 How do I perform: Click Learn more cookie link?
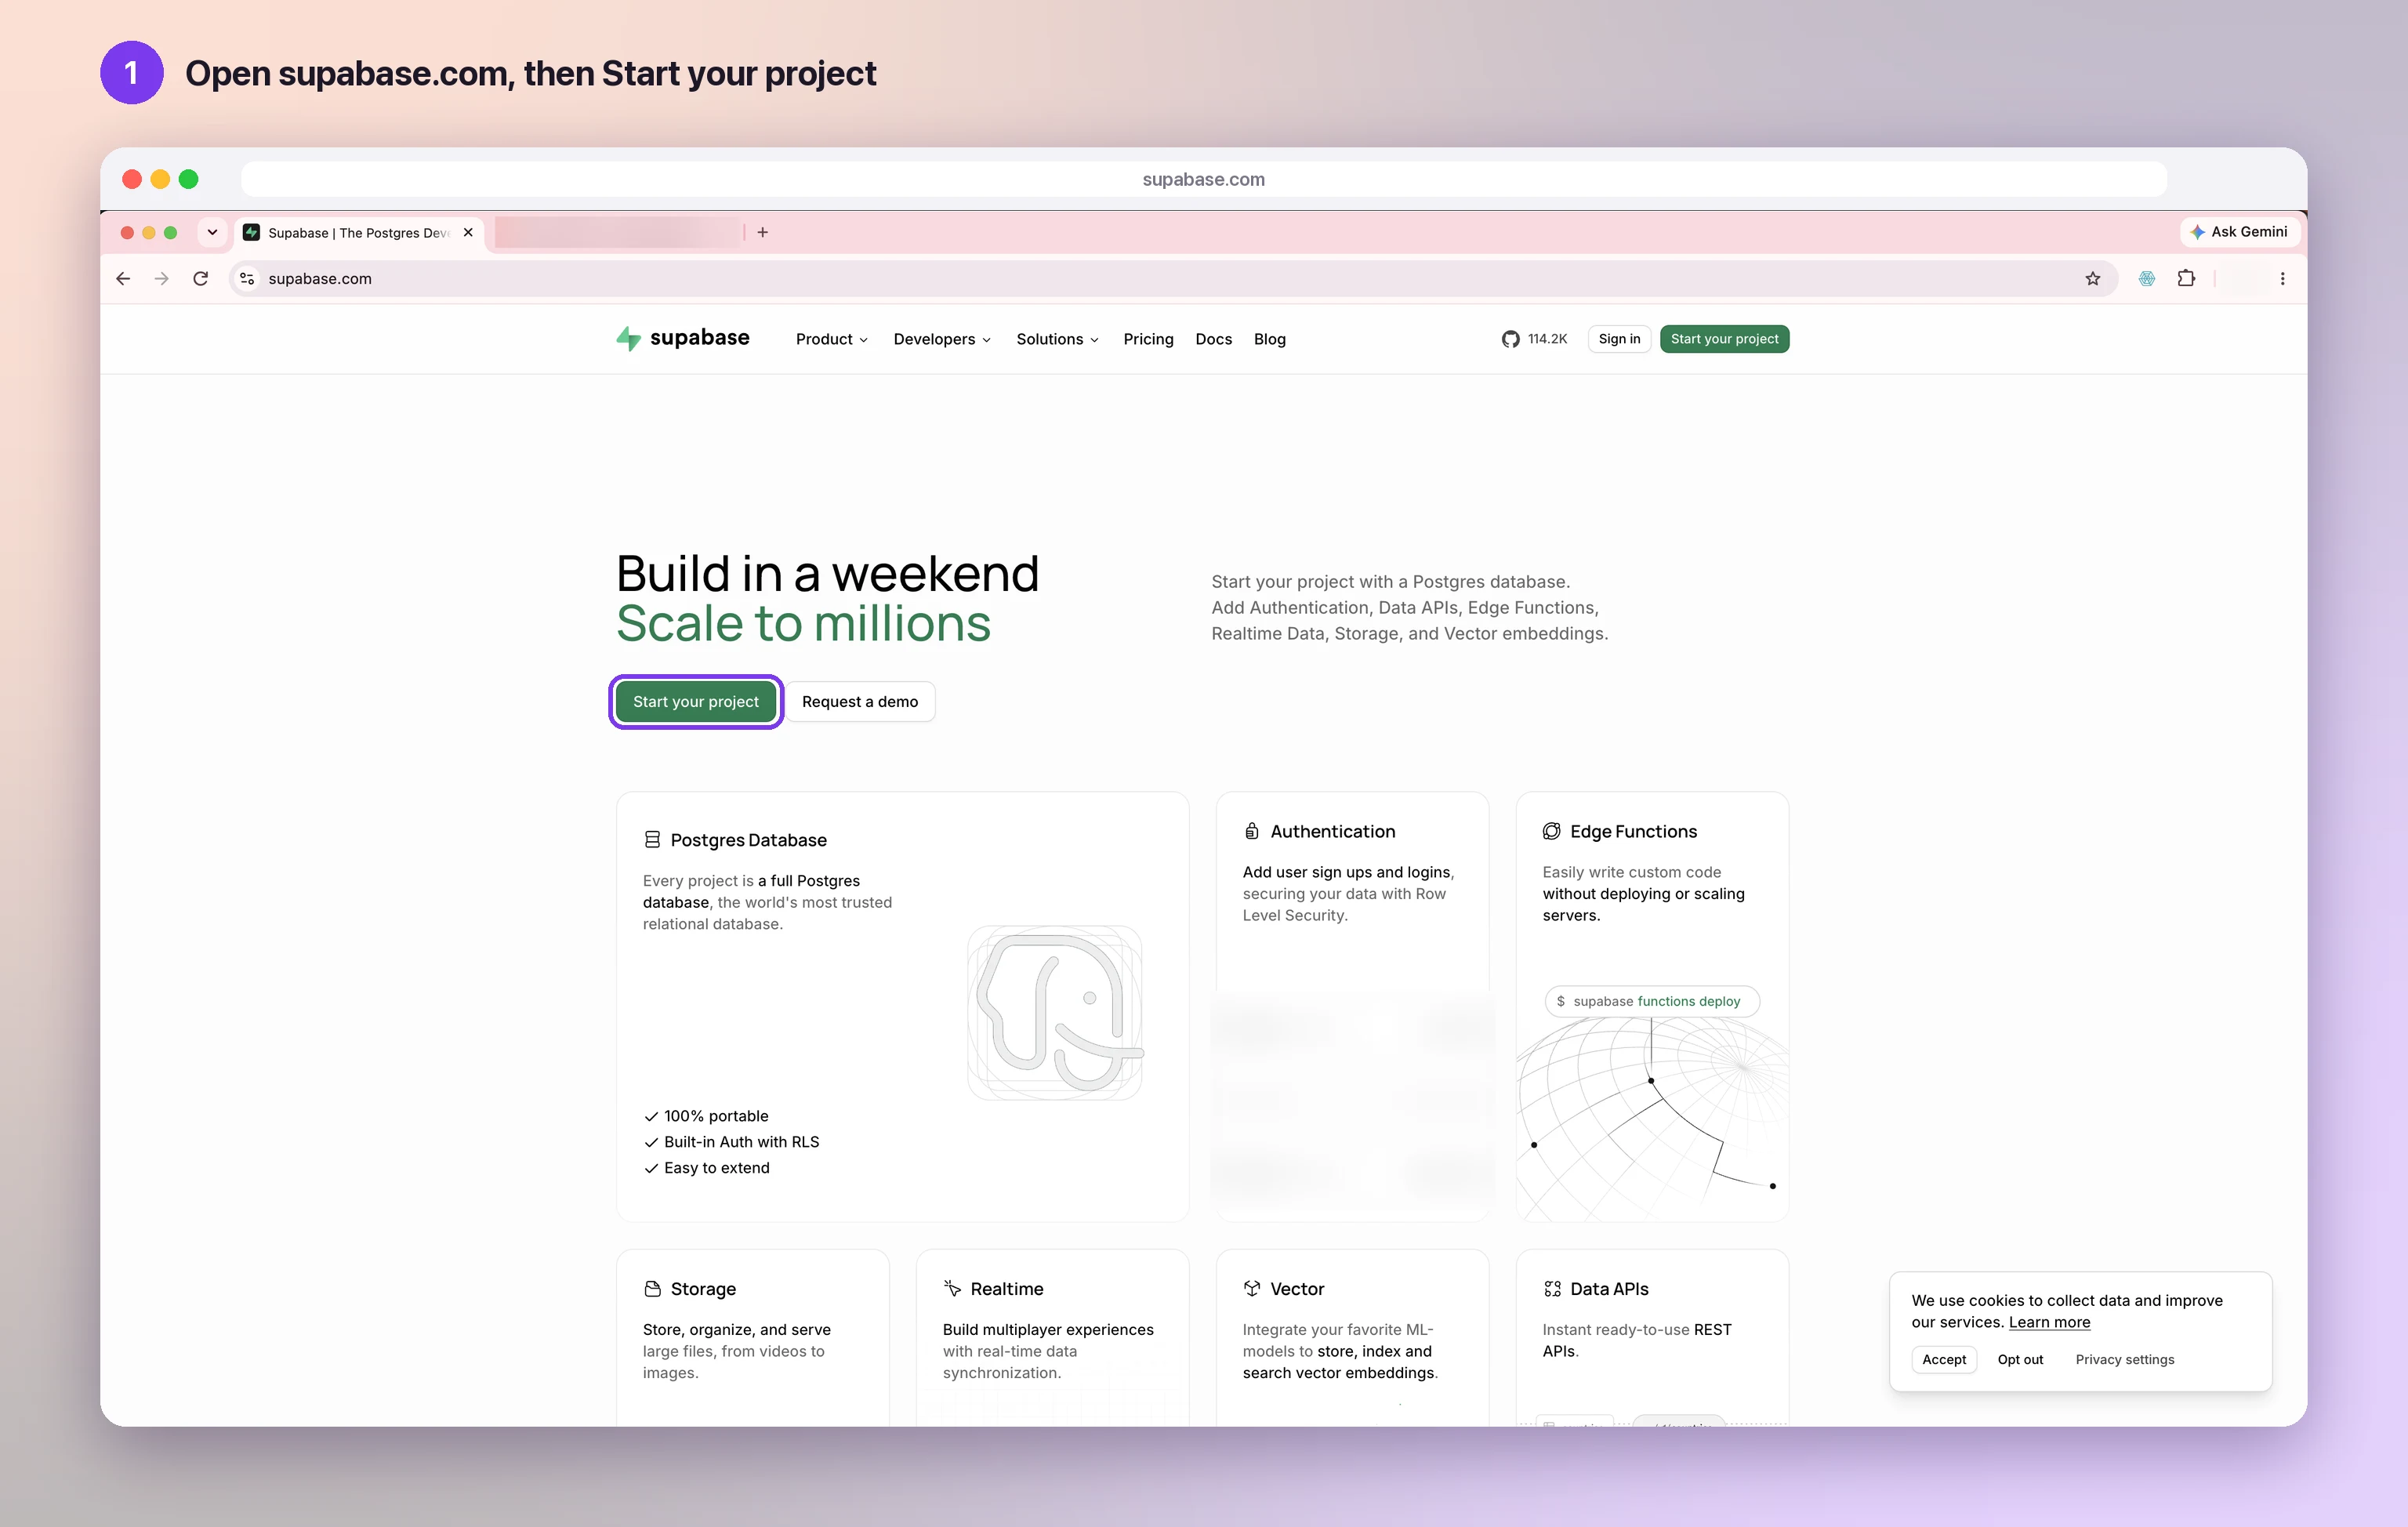click(x=2049, y=1322)
